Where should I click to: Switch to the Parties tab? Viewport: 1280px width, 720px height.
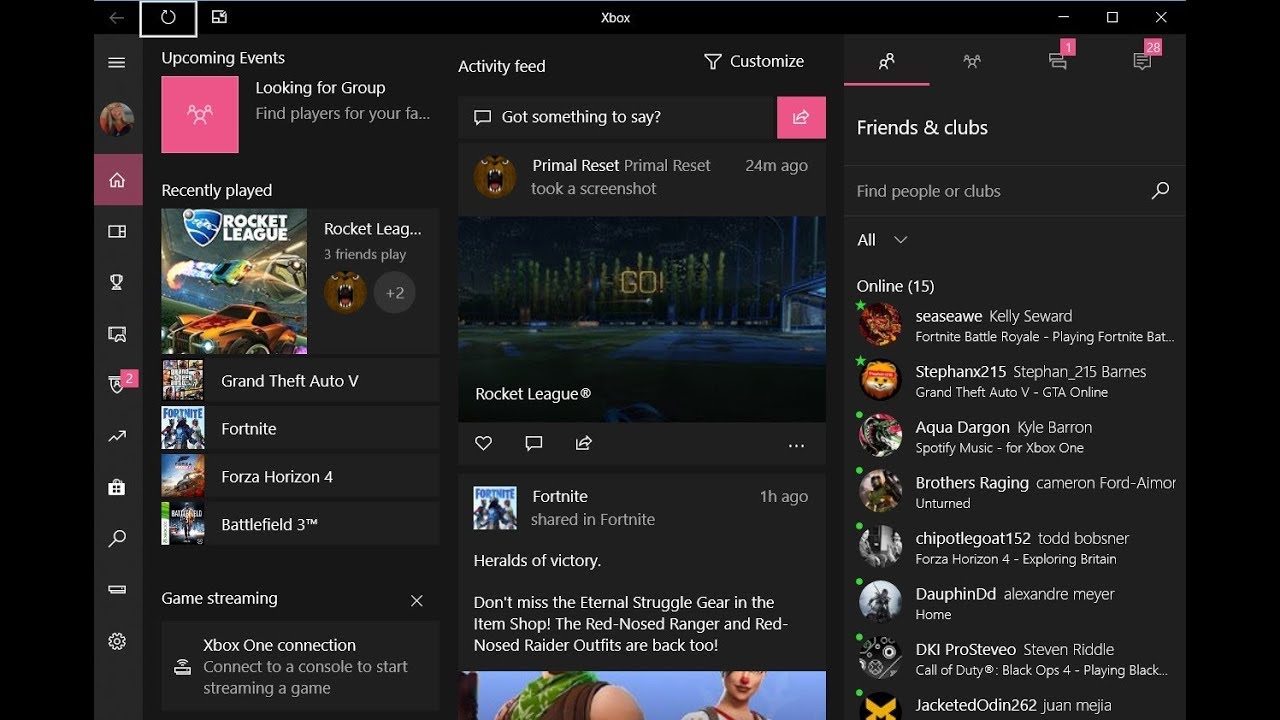pyautogui.click(x=972, y=62)
